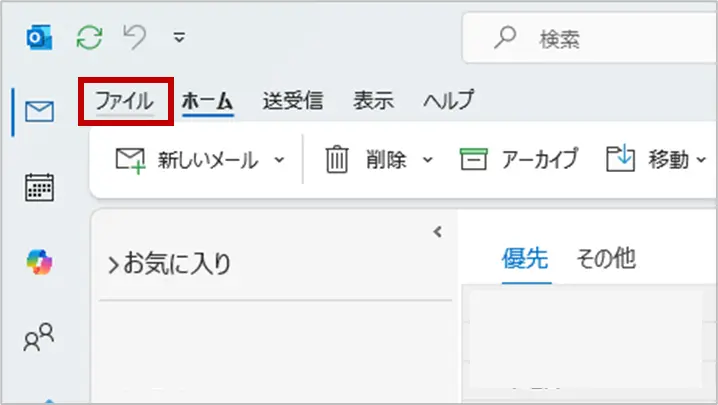Select the その他 inbox tab
Viewport: 718px width, 405px height.
pos(605,260)
